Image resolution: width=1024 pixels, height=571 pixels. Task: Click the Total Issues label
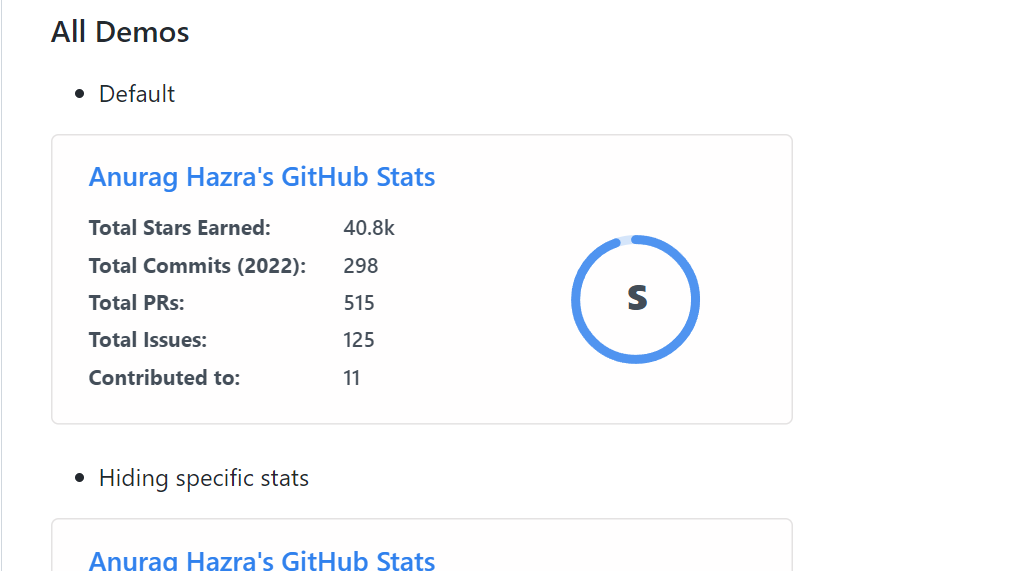tap(148, 340)
